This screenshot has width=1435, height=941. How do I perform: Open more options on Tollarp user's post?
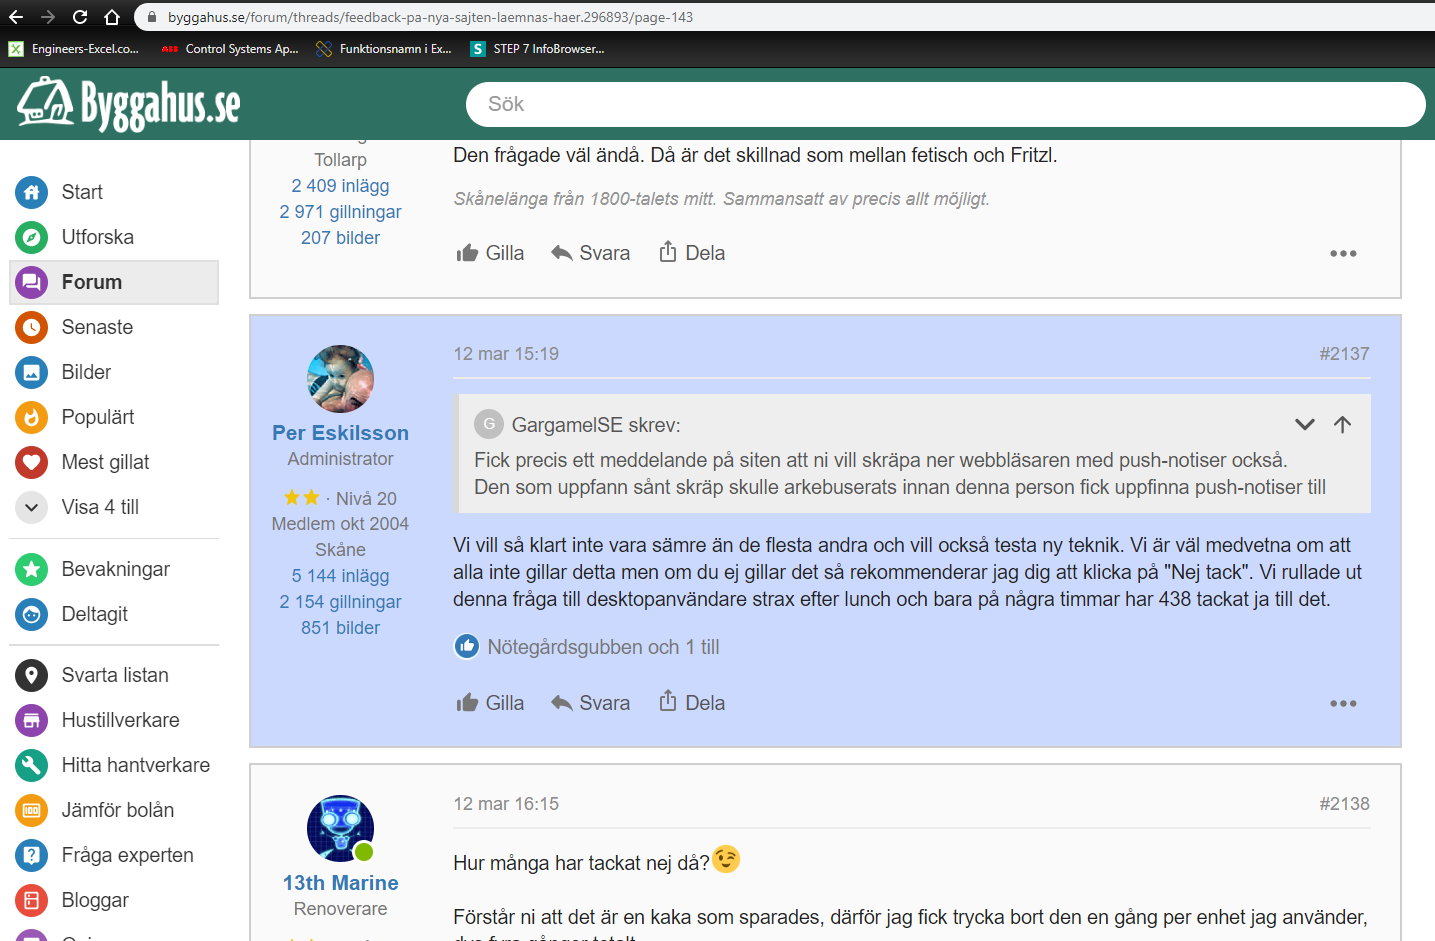tap(1343, 254)
